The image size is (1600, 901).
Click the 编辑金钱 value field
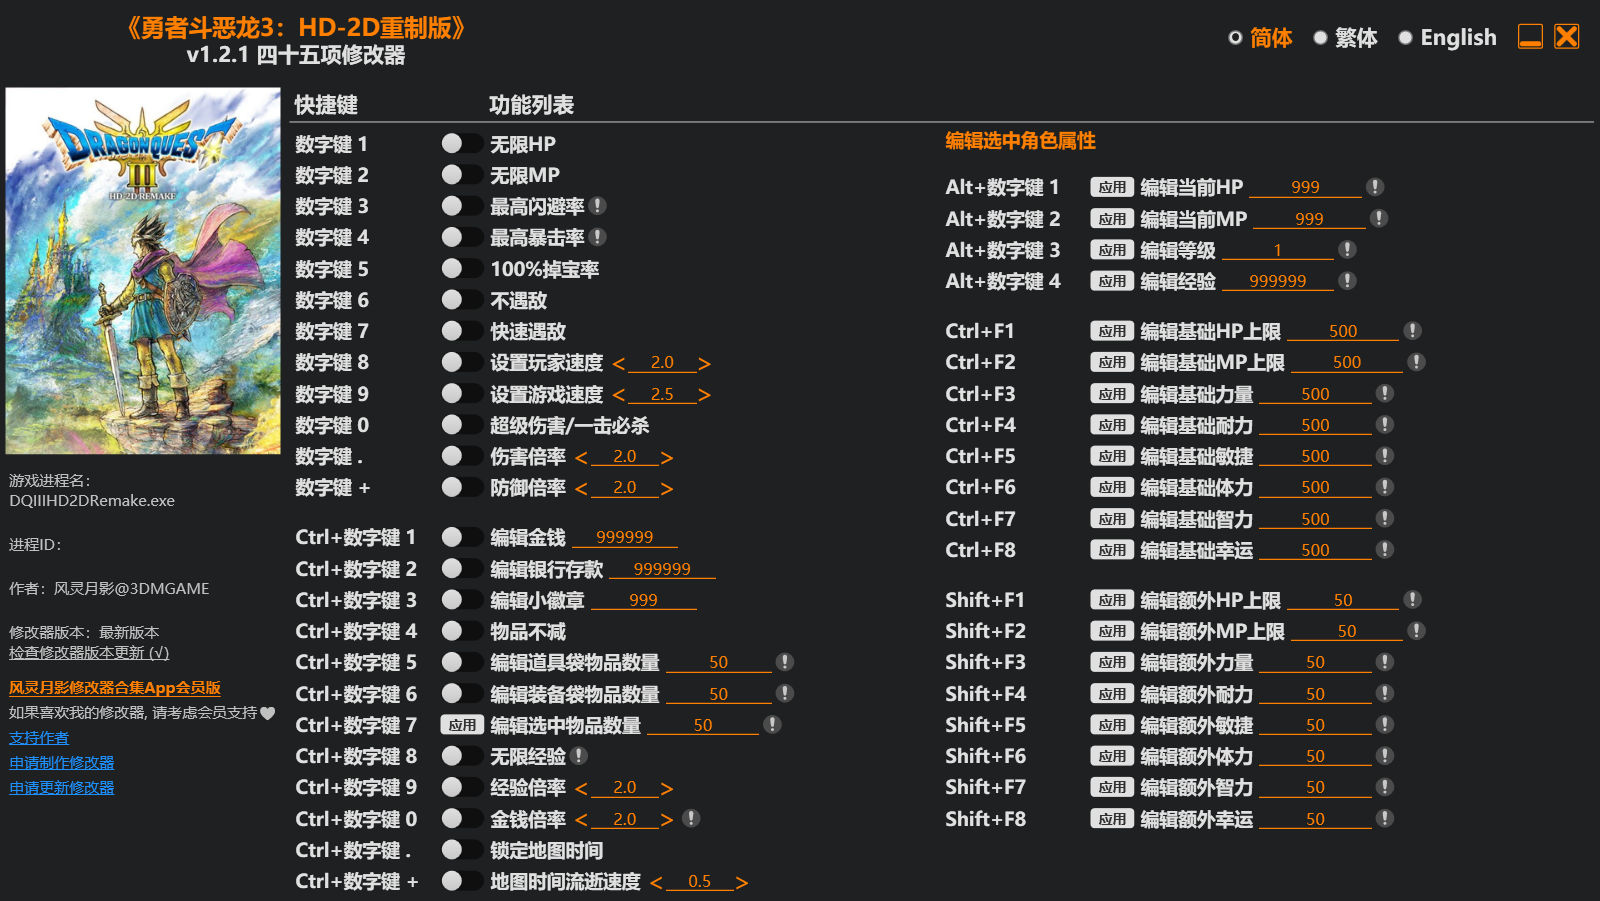[x=625, y=537]
